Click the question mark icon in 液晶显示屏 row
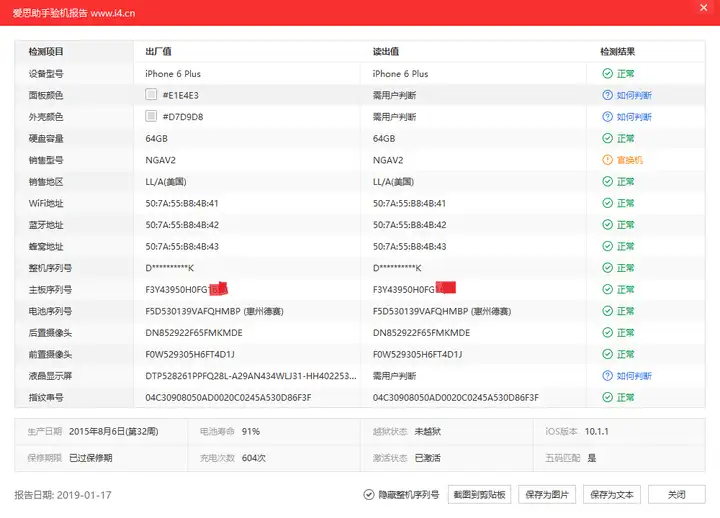The image size is (720, 518). (x=607, y=376)
